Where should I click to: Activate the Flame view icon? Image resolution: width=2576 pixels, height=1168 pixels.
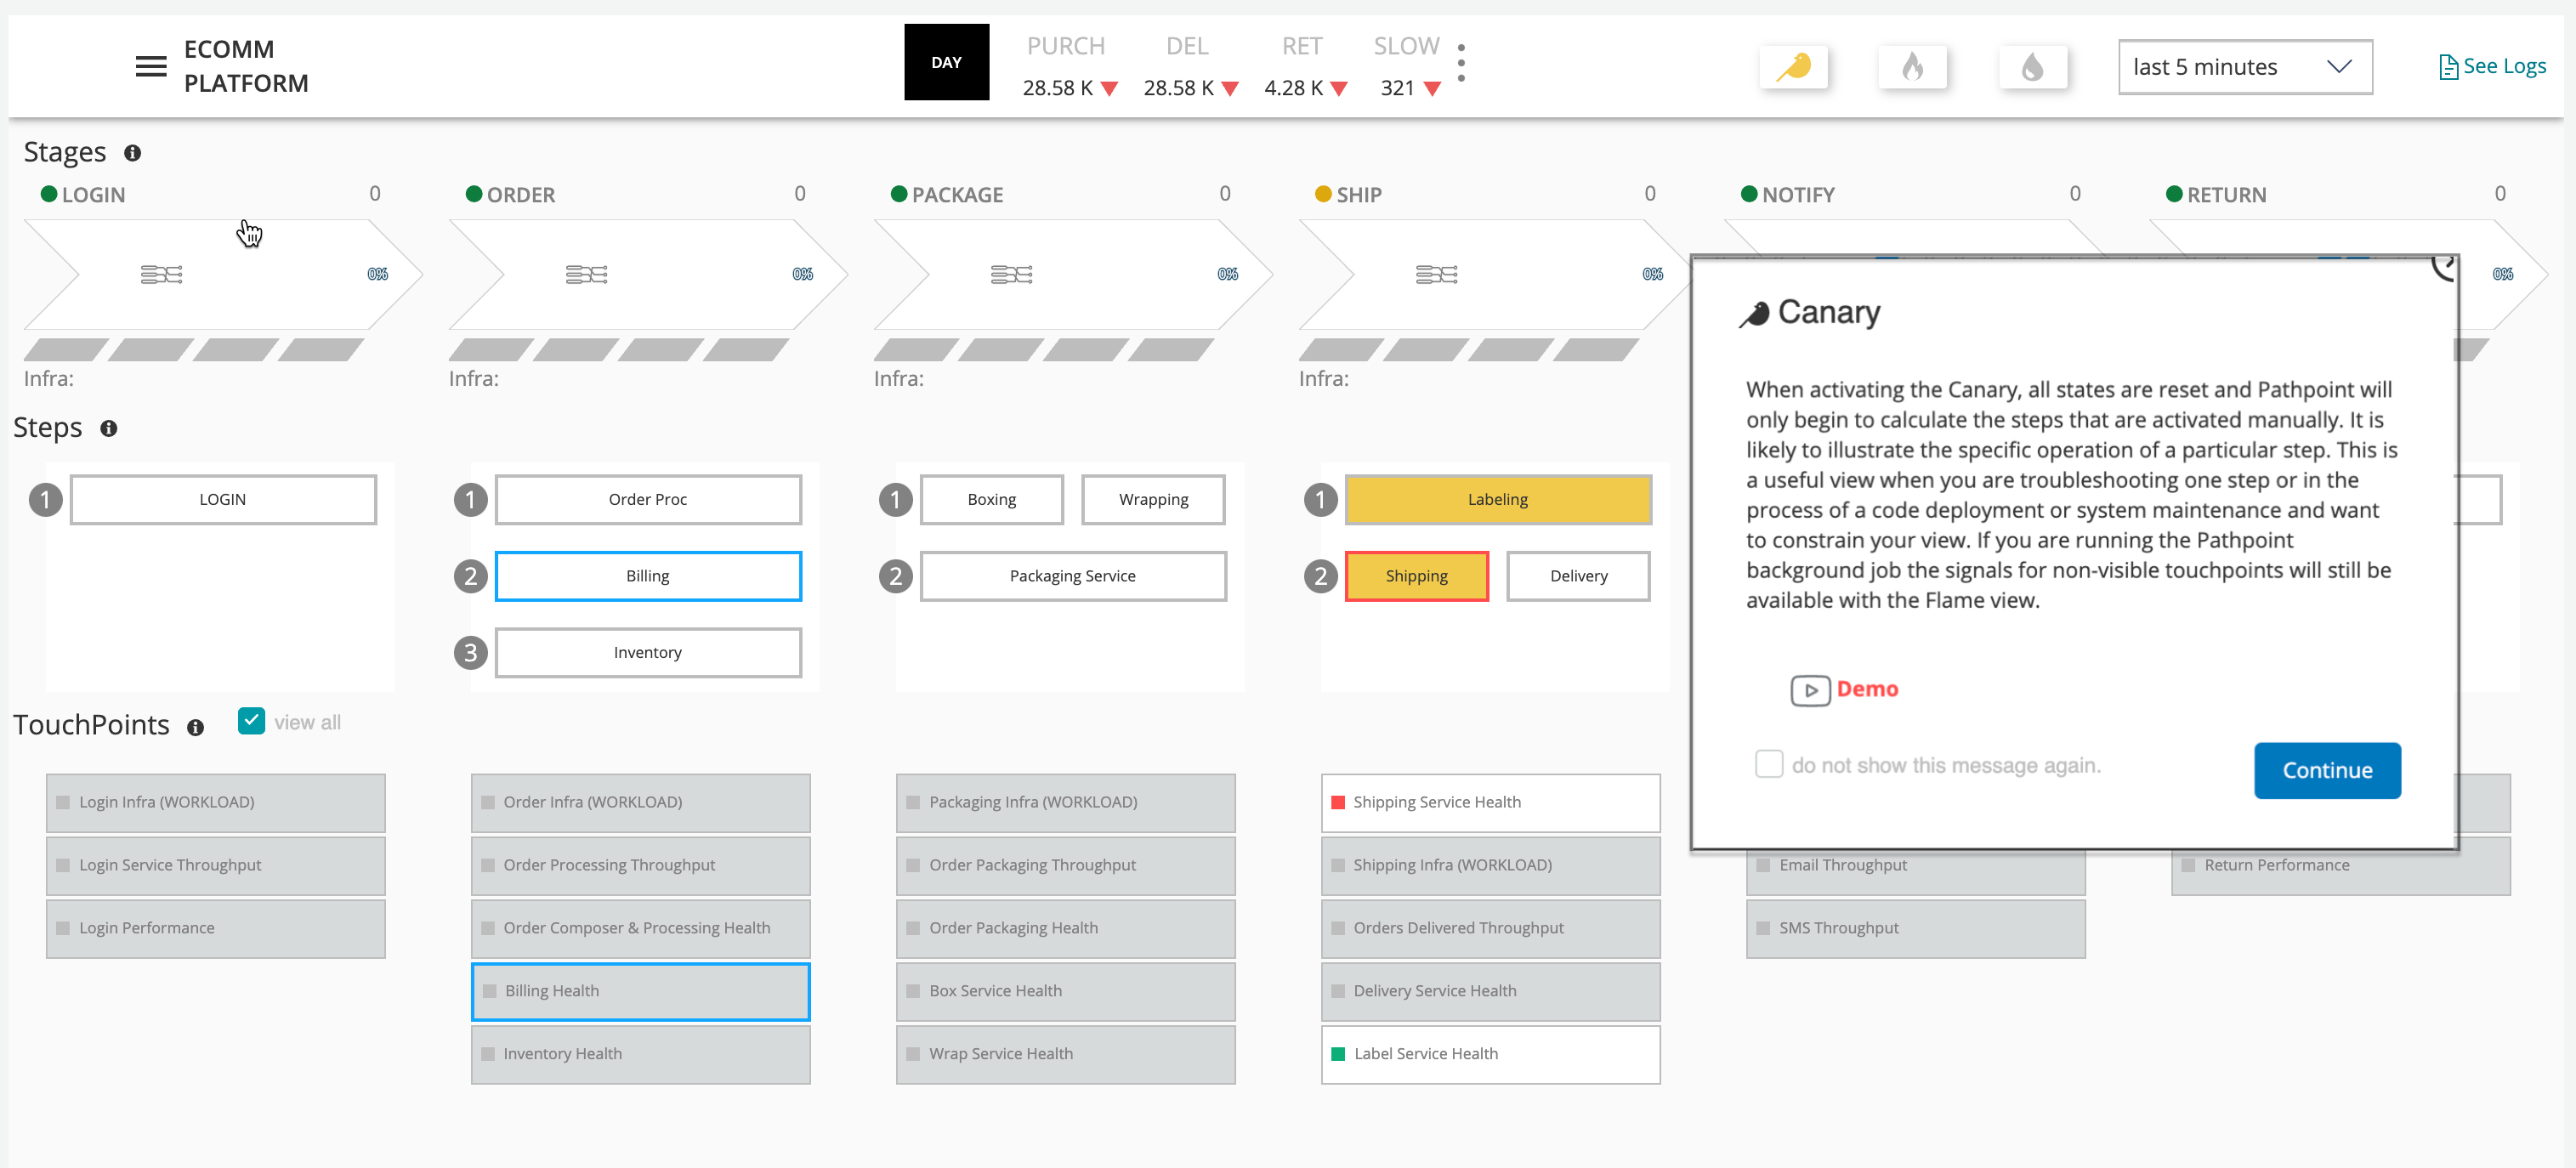pyautogui.click(x=1912, y=67)
